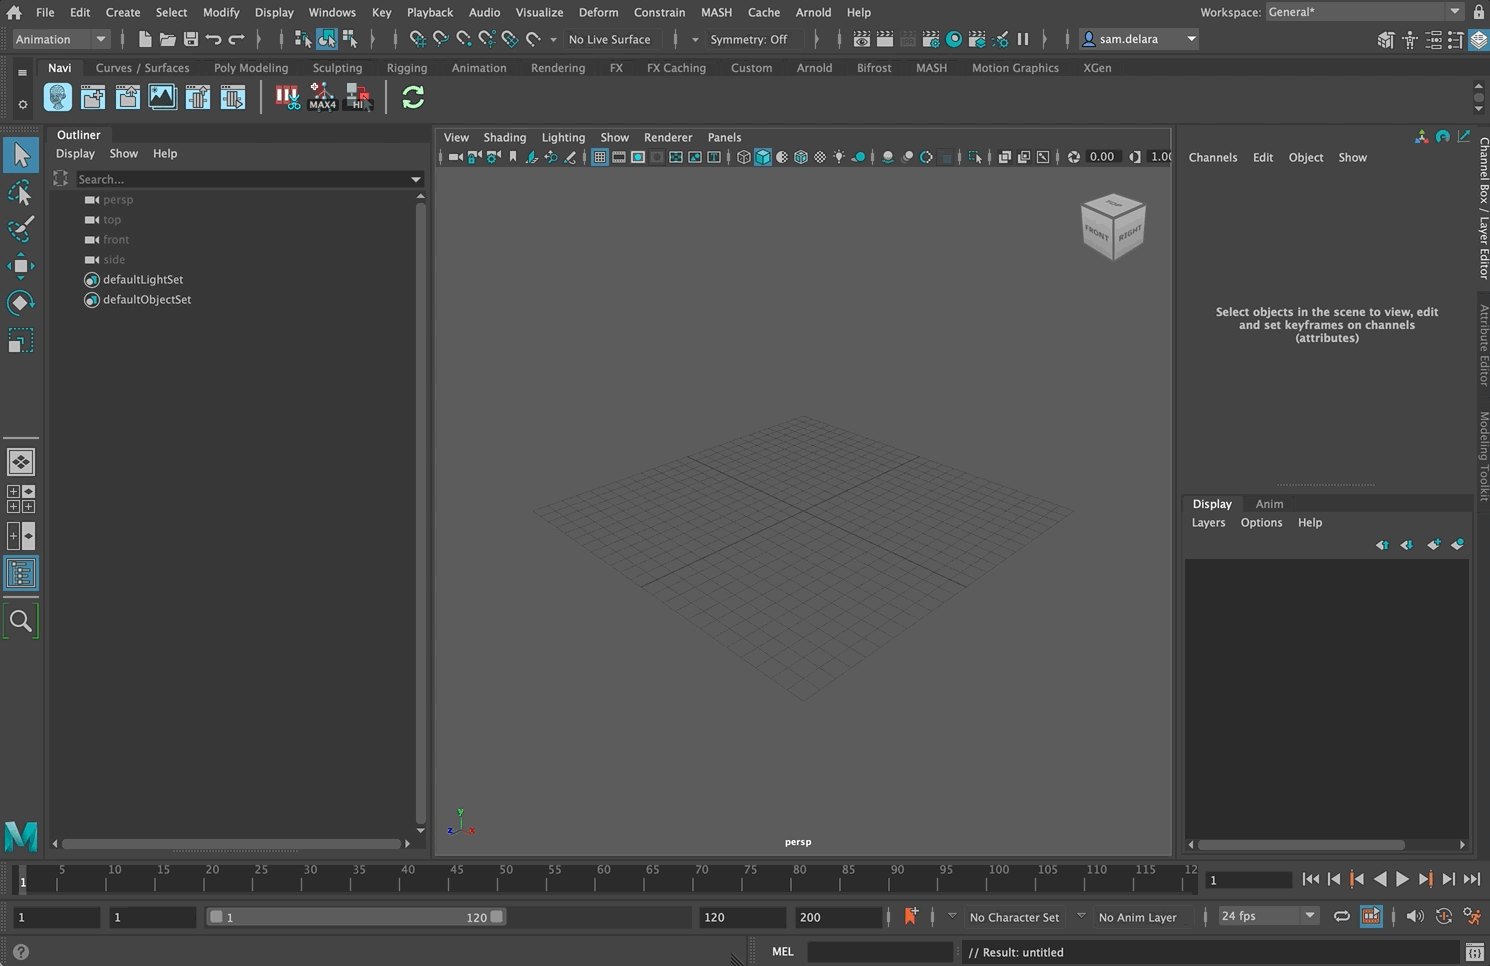Click the head-shaped Navi shelf icon
This screenshot has width=1490, height=966.
pos(58,97)
